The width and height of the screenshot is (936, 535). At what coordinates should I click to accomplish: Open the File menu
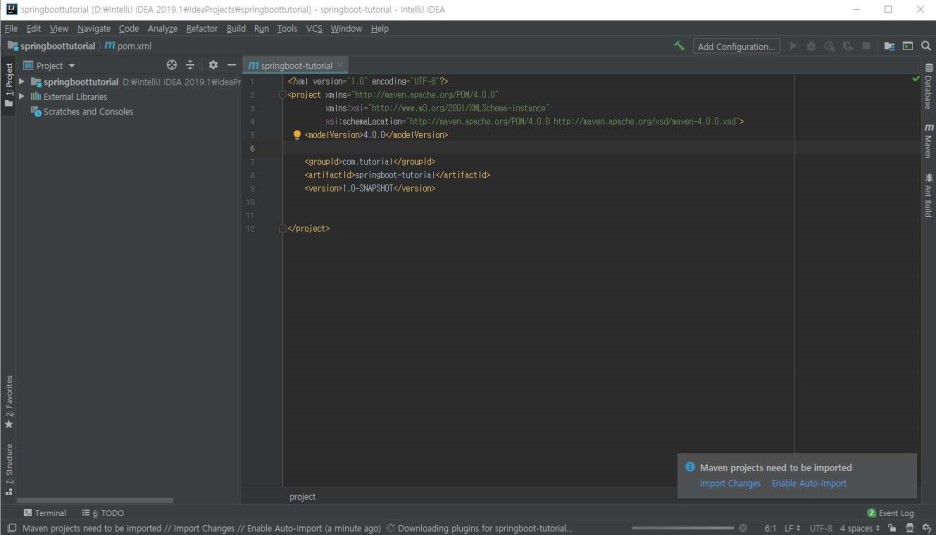[x=11, y=29]
